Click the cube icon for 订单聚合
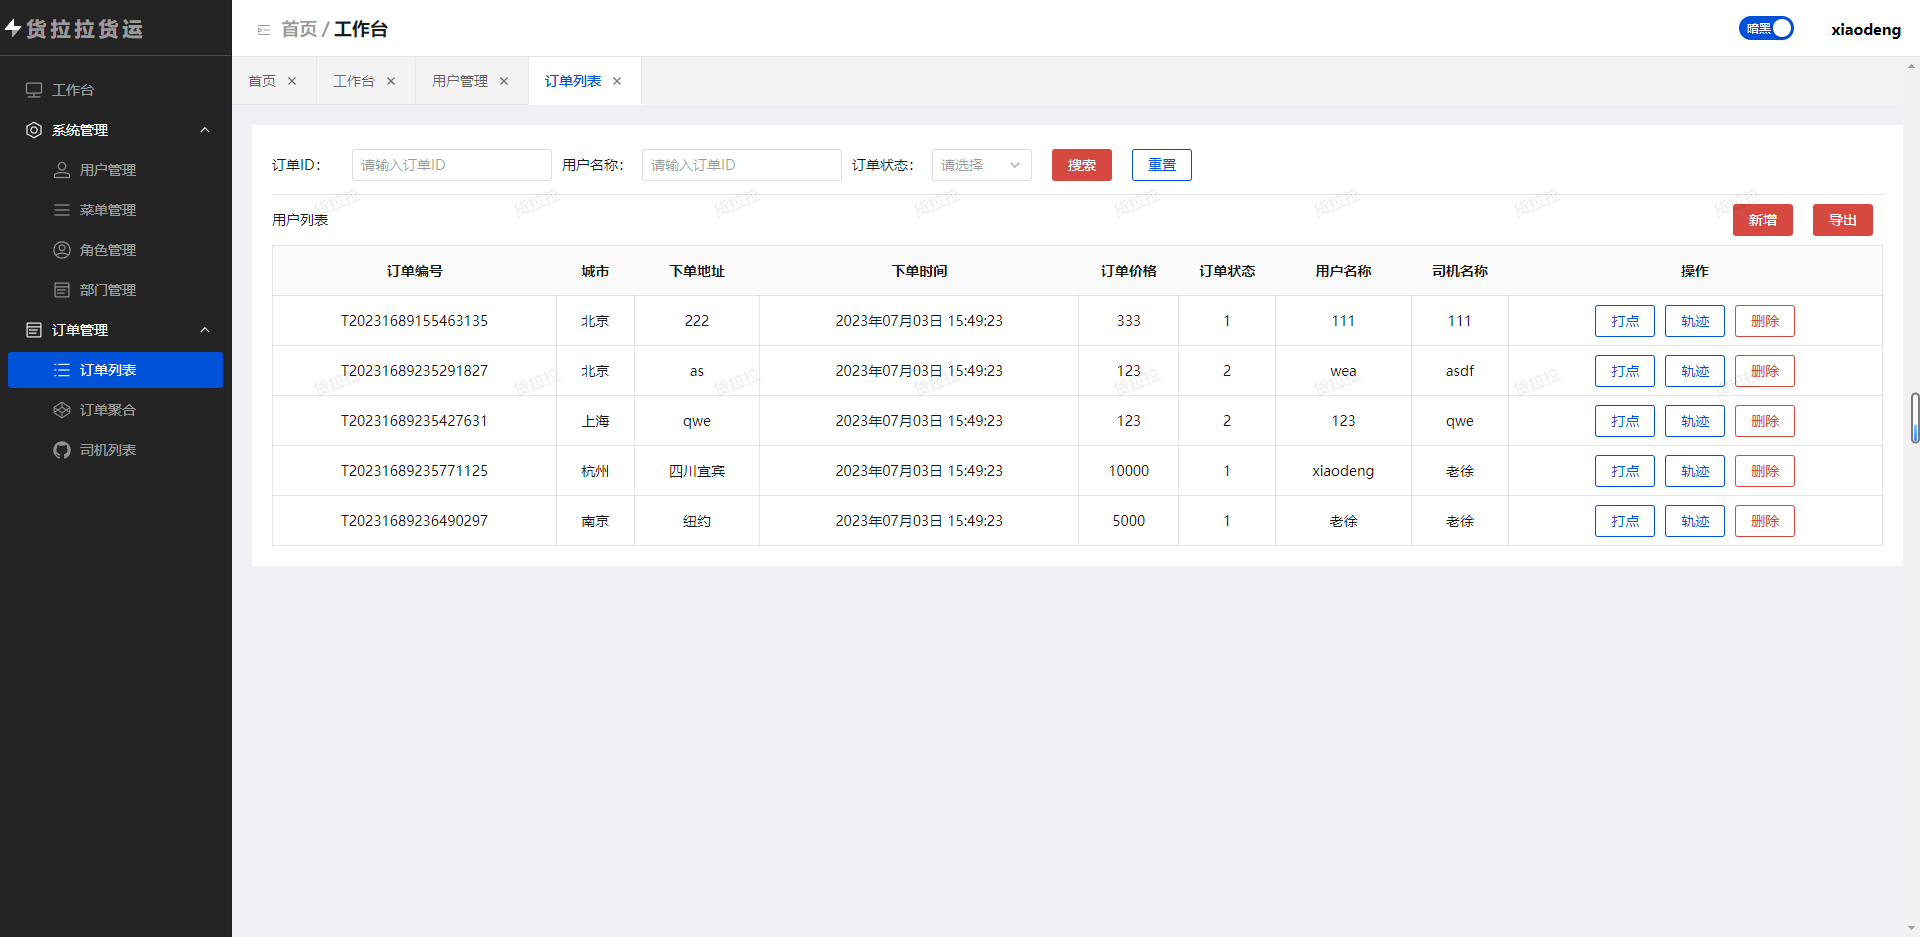 click(x=62, y=410)
